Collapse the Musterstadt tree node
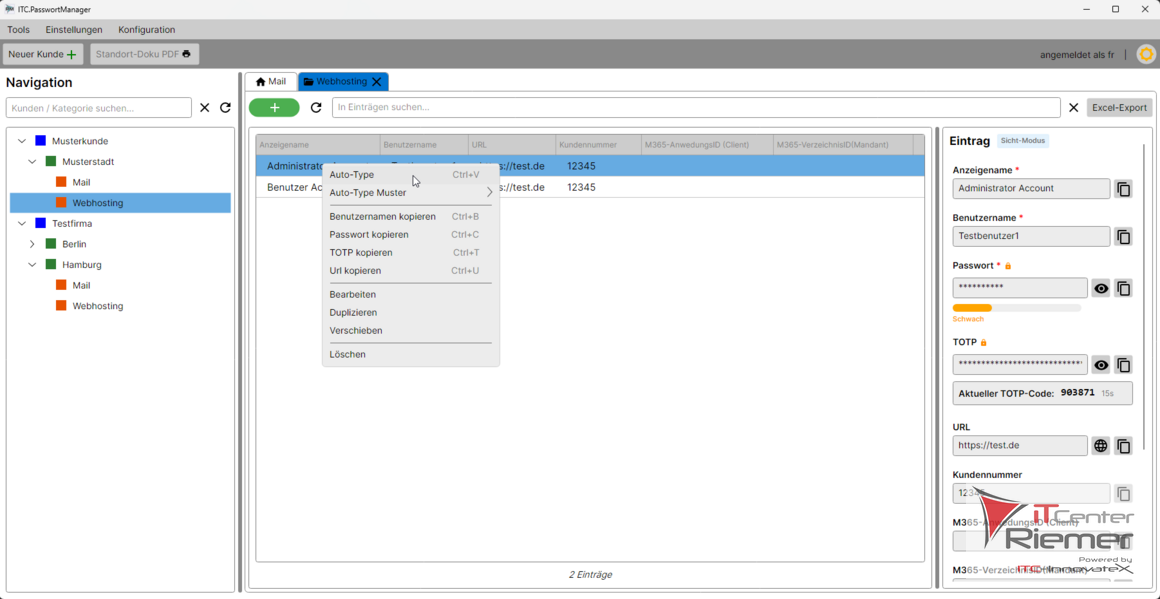 point(32,161)
